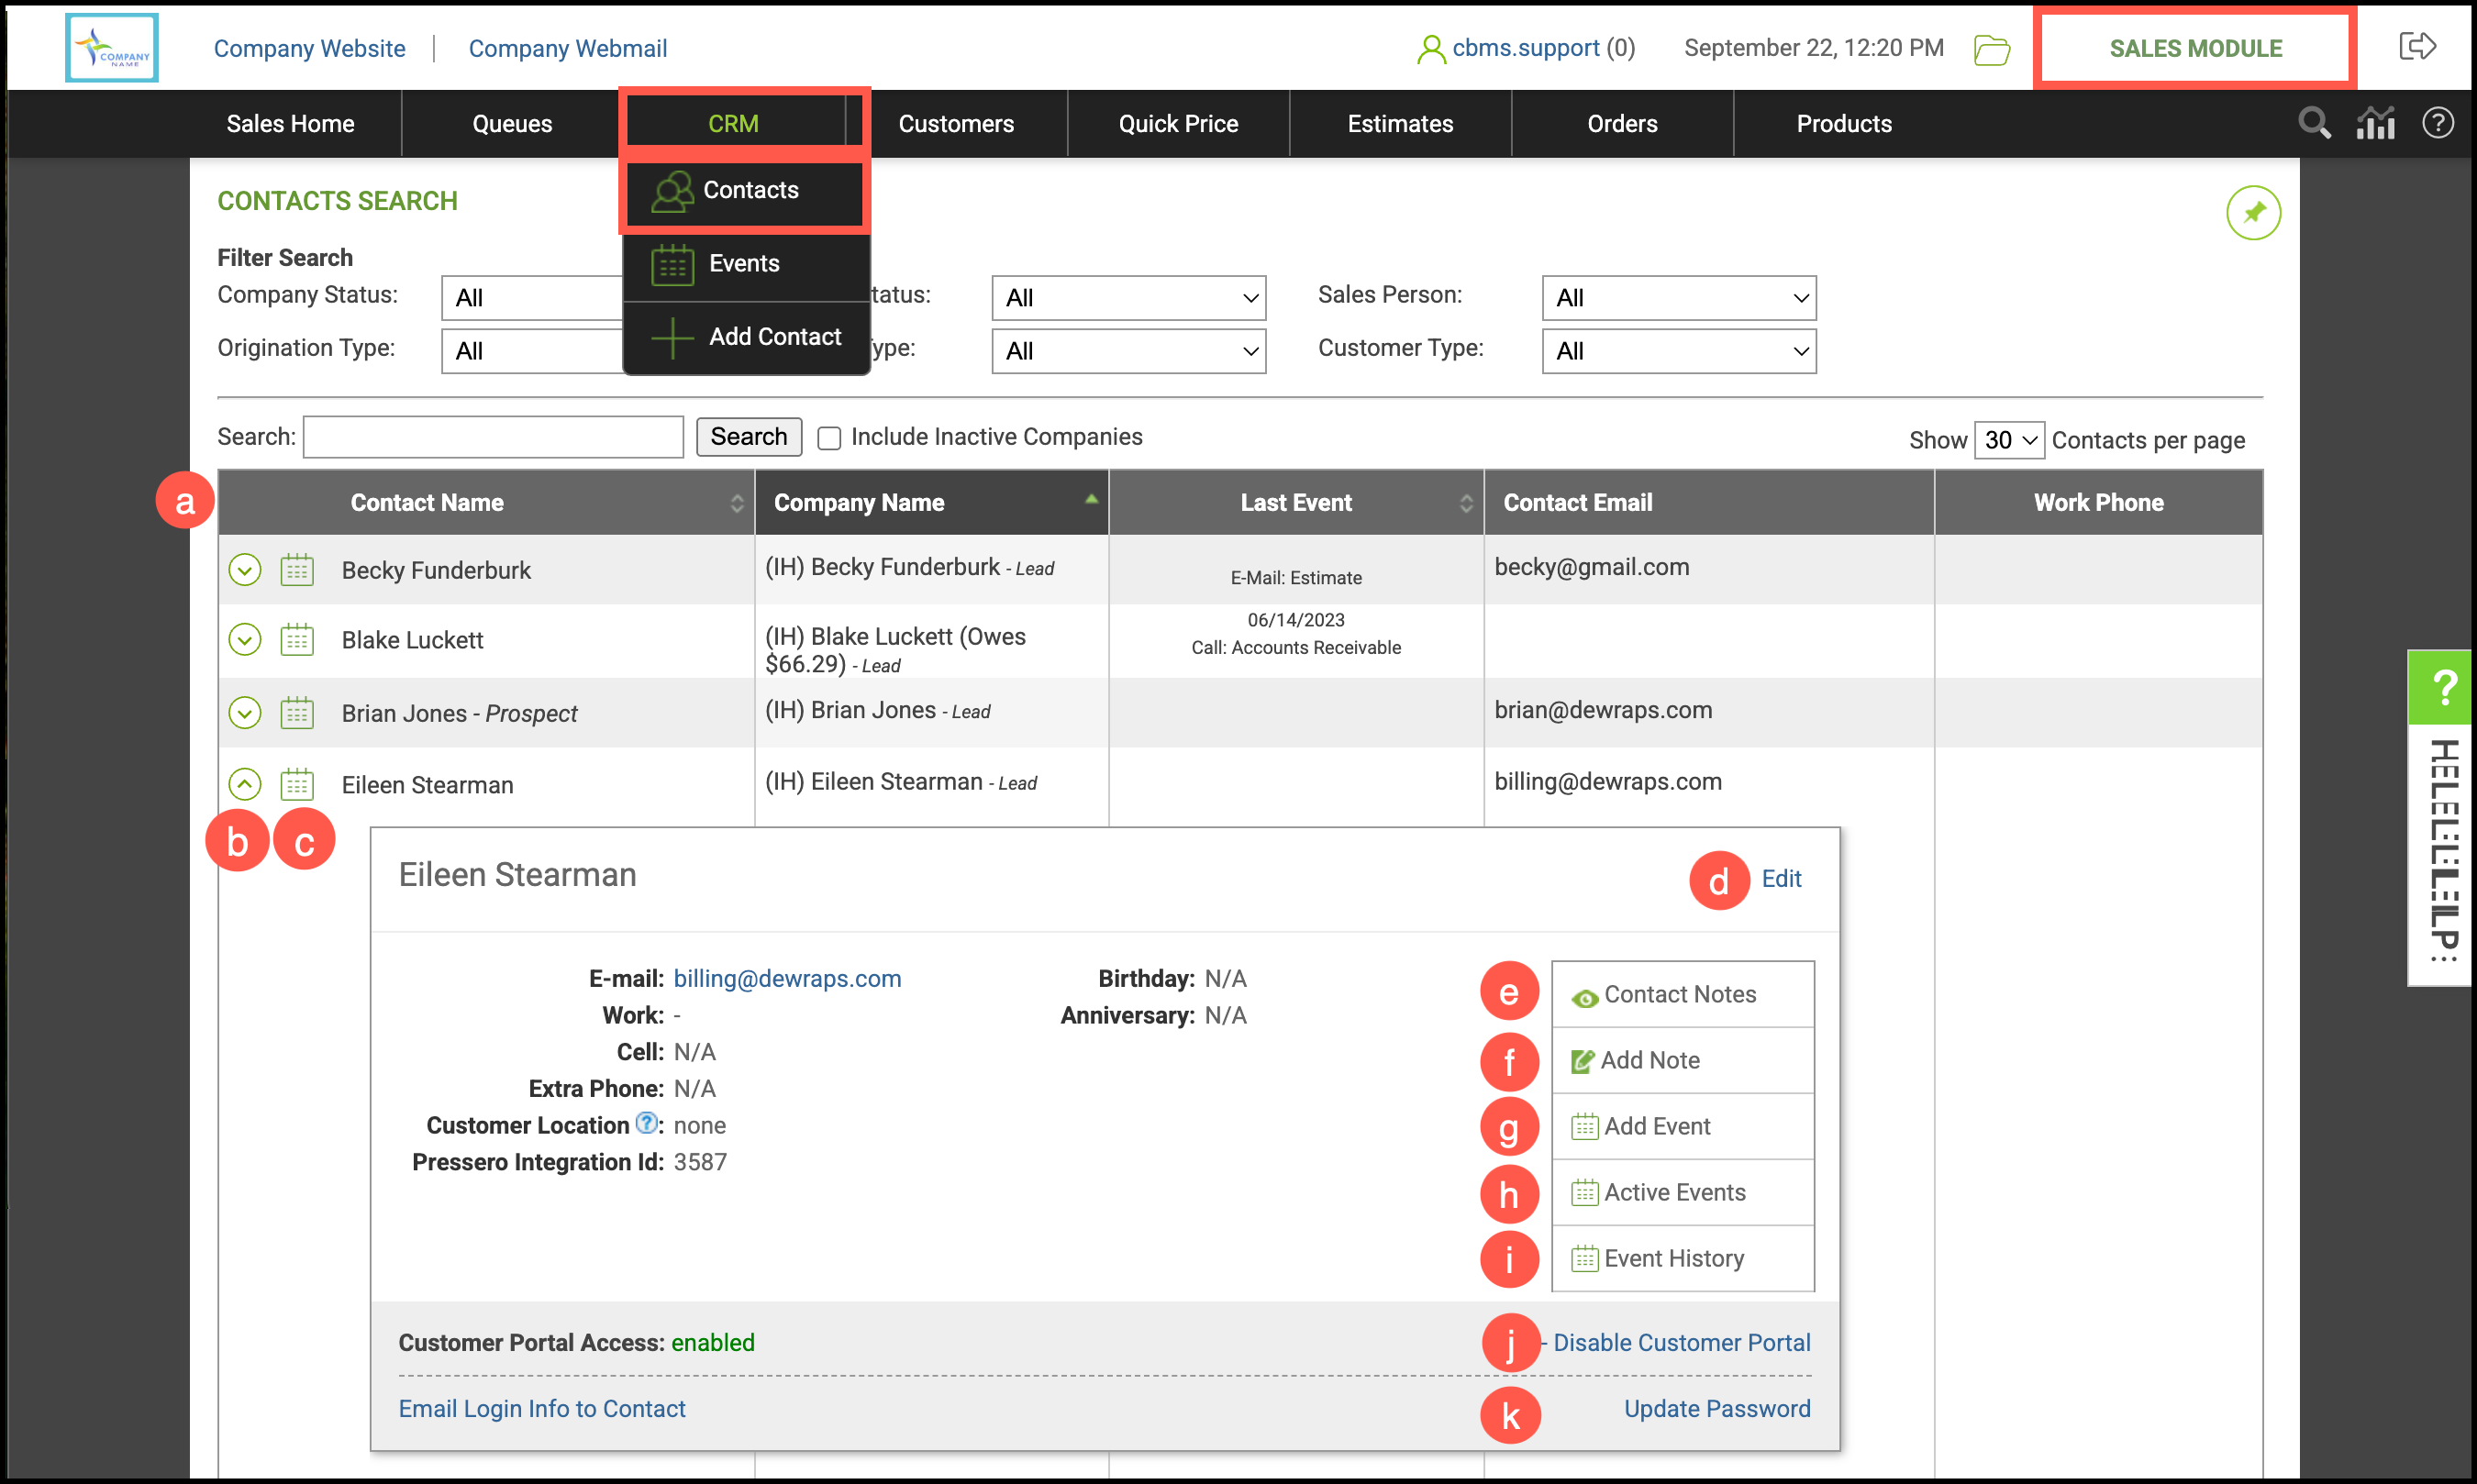2477x1484 pixels.
Task: Open Customer Type dropdown
Action: click(x=1678, y=351)
